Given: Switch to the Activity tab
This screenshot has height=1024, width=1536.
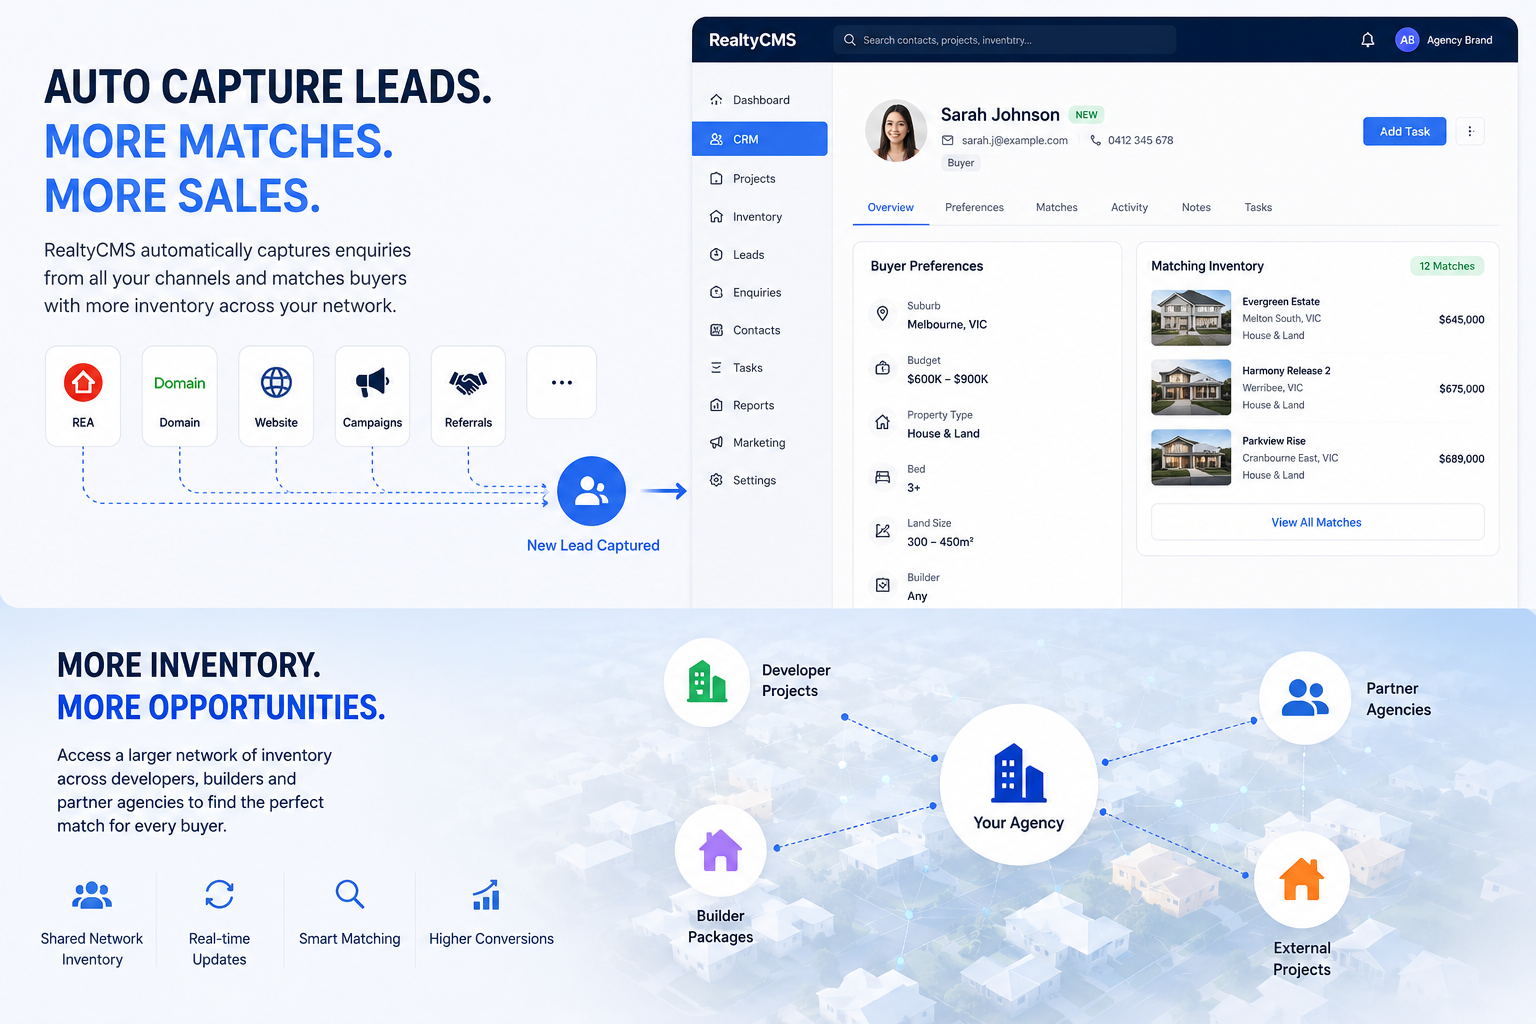Looking at the screenshot, I should tap(1129, 208).
